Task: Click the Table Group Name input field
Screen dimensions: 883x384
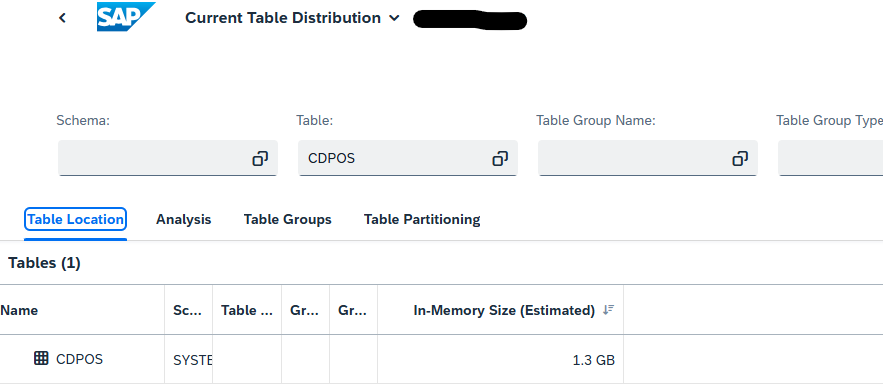Action: pyautogui.click(x=648, y=158)
